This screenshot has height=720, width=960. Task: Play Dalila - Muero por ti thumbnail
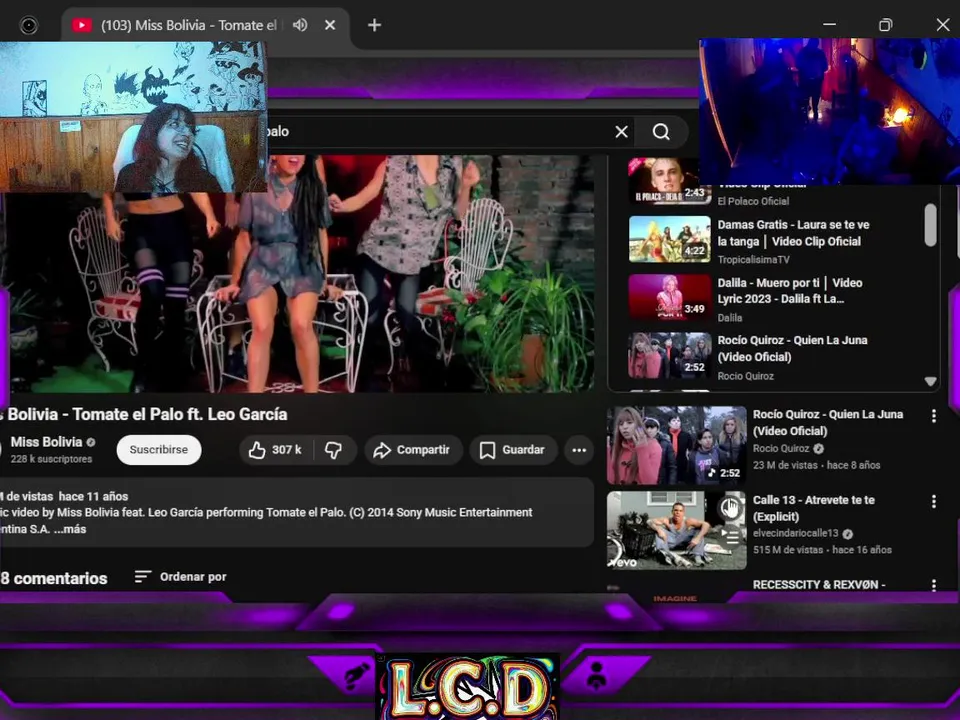670,298
